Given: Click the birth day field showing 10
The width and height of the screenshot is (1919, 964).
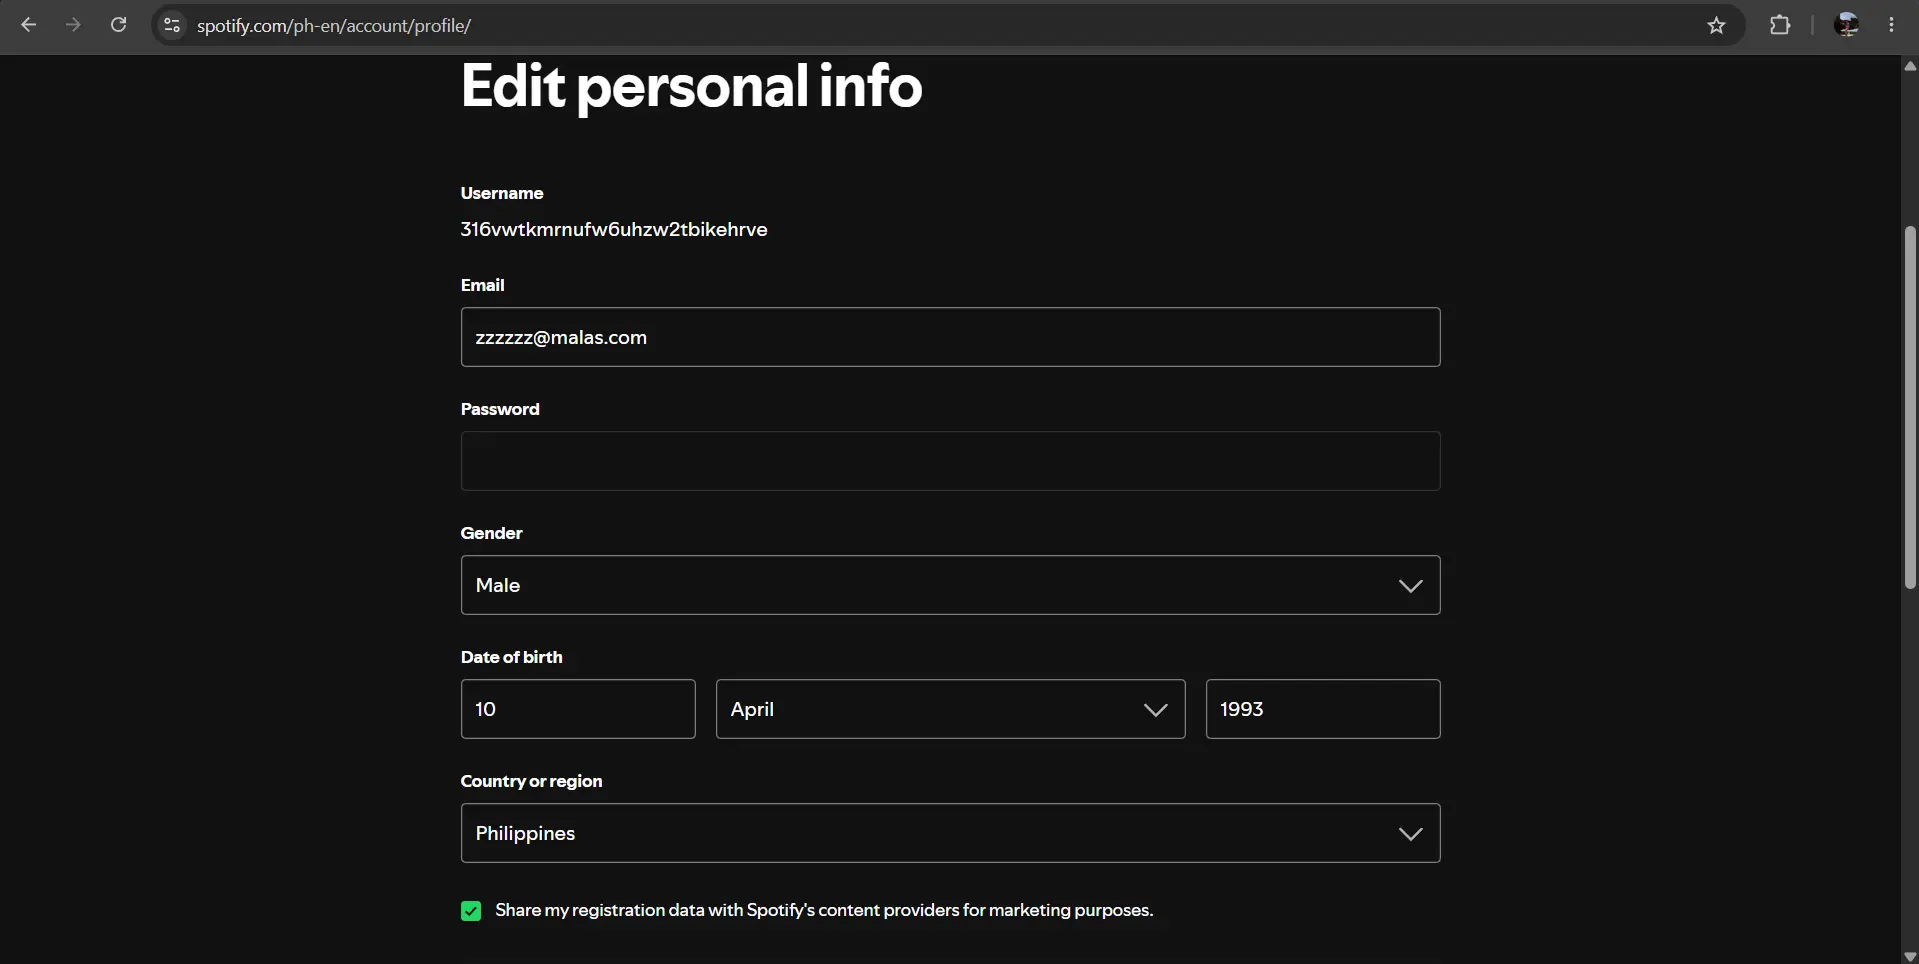Looking at the screenshot, I should (x=578, y=709).
